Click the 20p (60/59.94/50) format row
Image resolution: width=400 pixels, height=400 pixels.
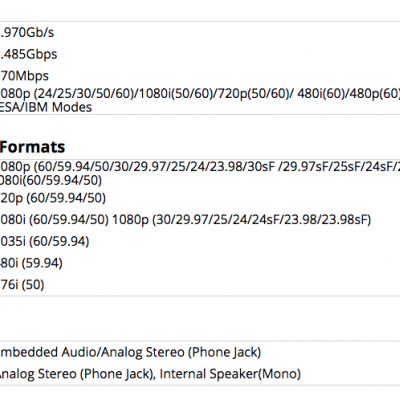53,198
